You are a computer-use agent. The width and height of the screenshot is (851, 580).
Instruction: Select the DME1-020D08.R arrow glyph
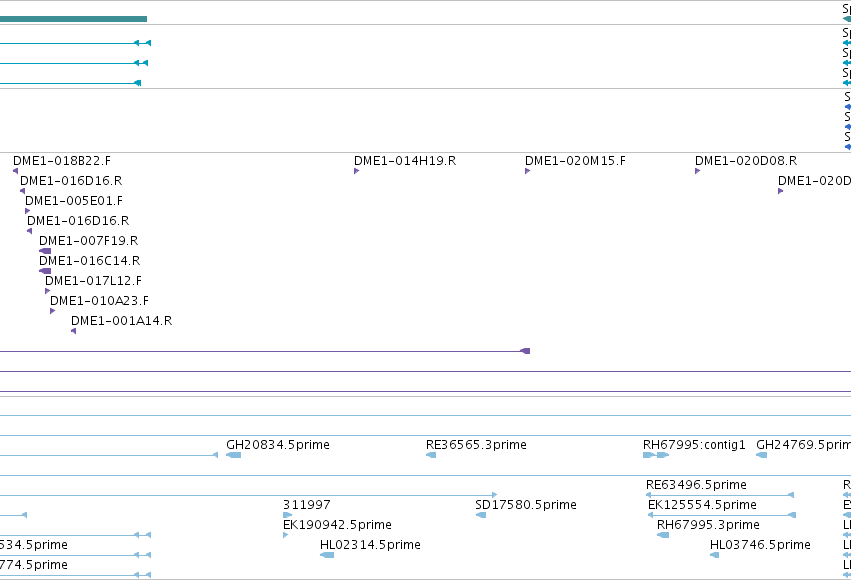[697, 171]
